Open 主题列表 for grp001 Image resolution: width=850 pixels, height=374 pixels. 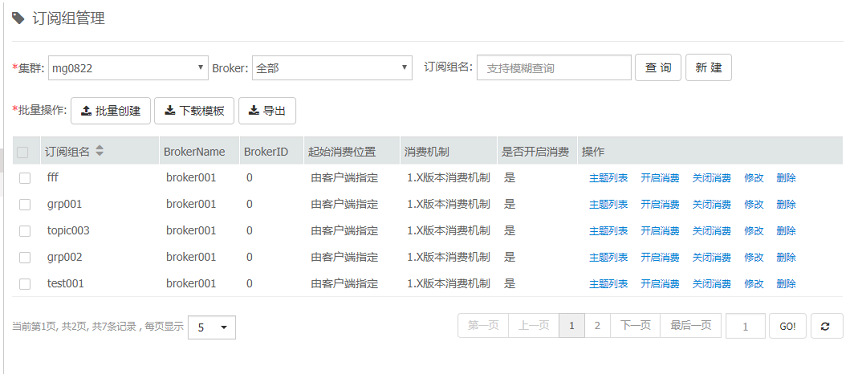pos(608,204)
